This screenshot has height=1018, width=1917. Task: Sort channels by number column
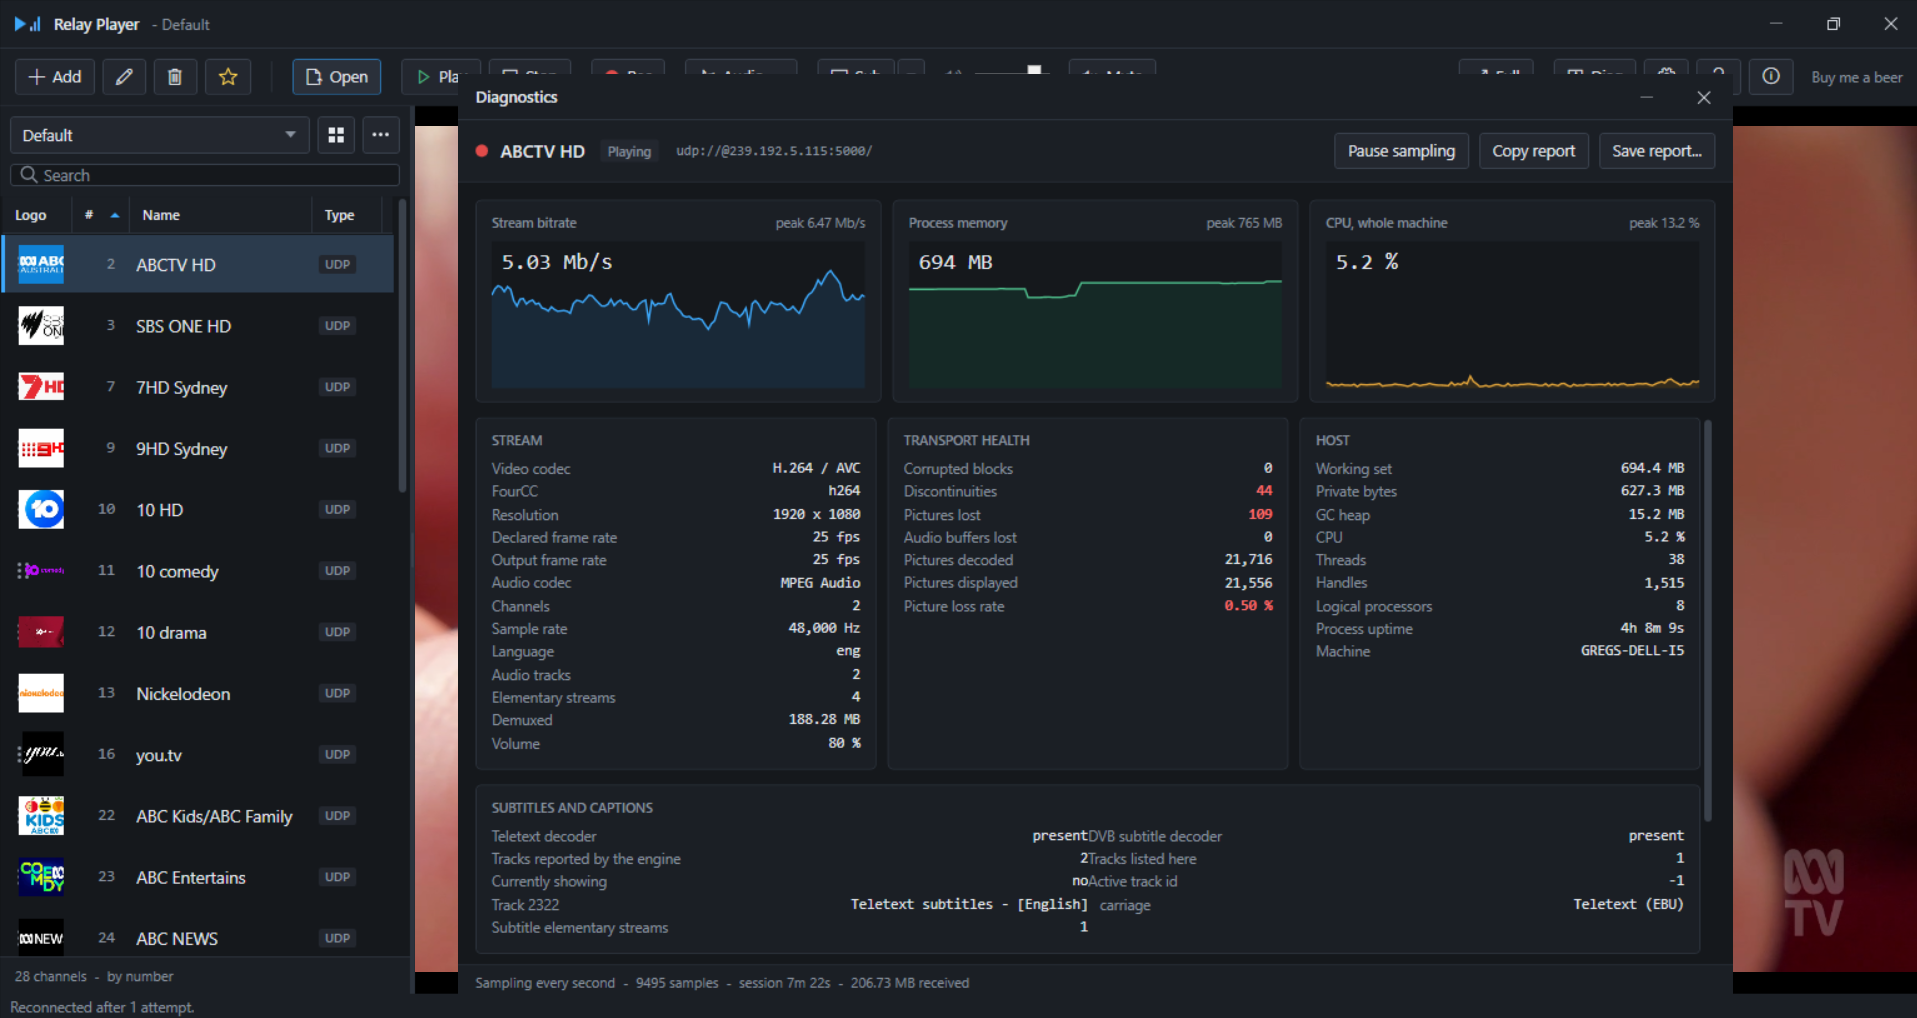(x=100, y=215)
